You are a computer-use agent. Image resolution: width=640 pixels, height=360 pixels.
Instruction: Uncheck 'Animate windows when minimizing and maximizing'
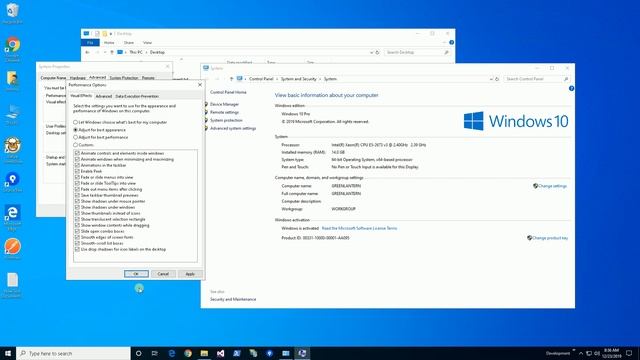pos(77,159)
